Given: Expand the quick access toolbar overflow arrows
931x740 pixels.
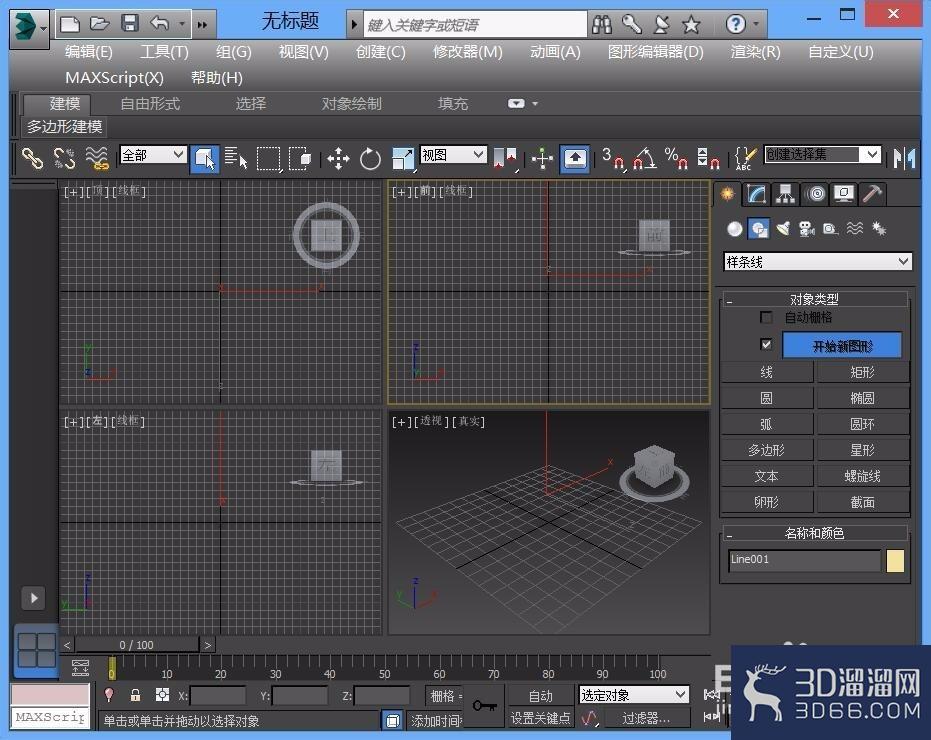Looking at the screenshot, I should (x=202, y=25).
